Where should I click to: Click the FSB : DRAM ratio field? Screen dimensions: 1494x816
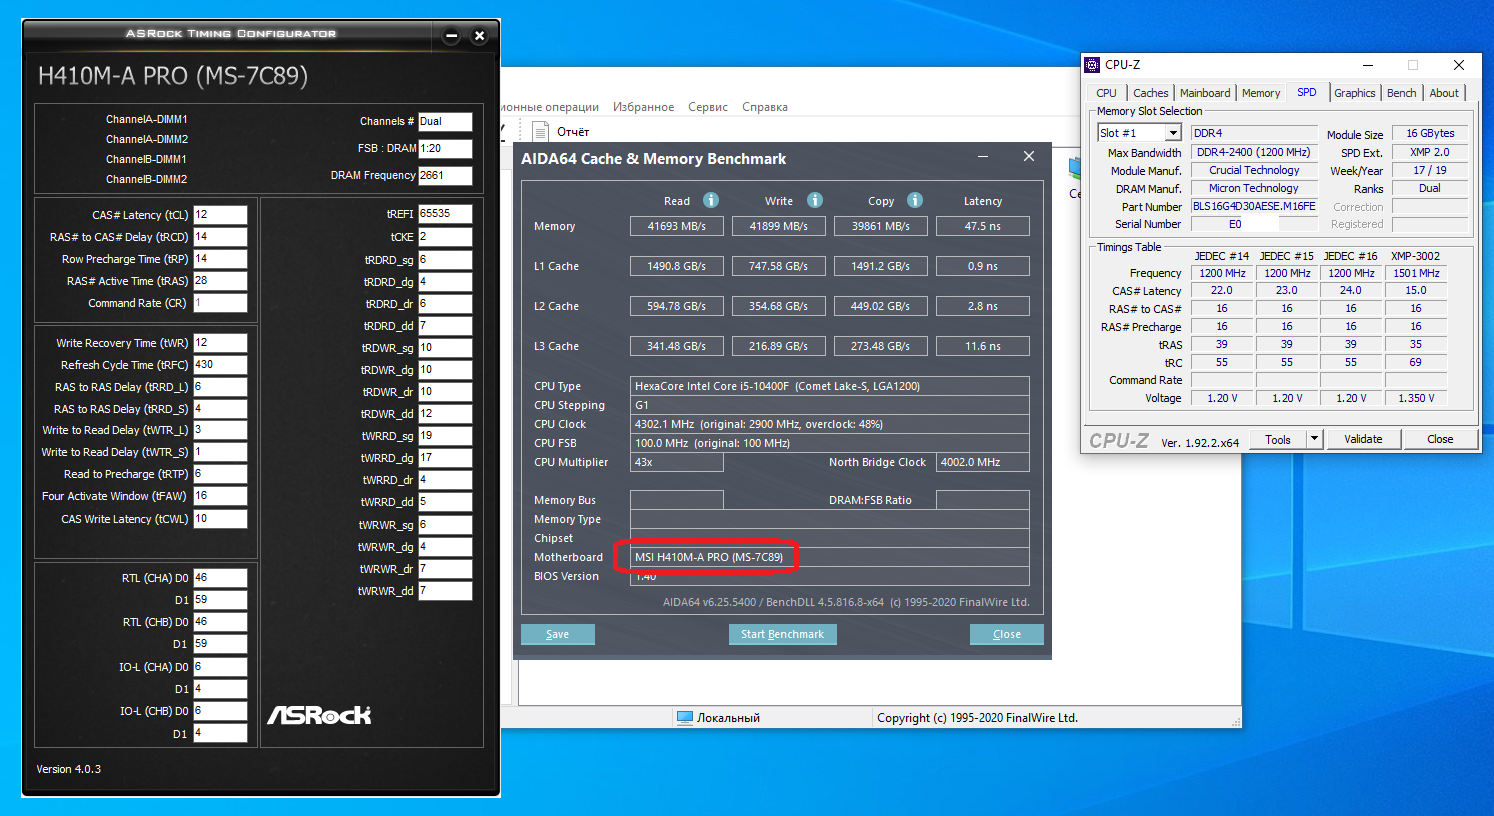tap(445, 148)
